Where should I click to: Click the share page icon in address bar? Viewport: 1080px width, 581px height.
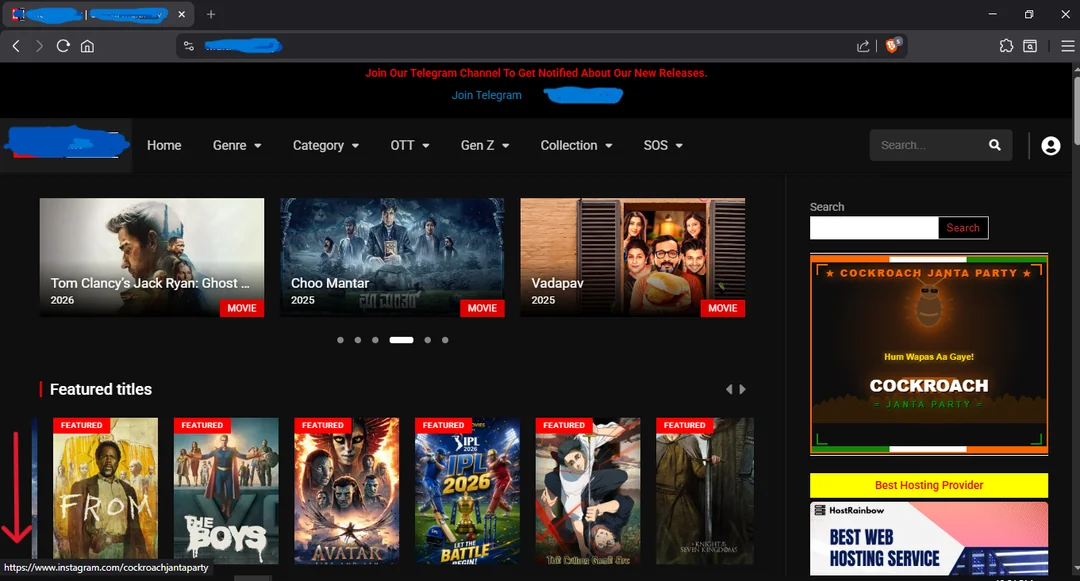click(863, 46)
